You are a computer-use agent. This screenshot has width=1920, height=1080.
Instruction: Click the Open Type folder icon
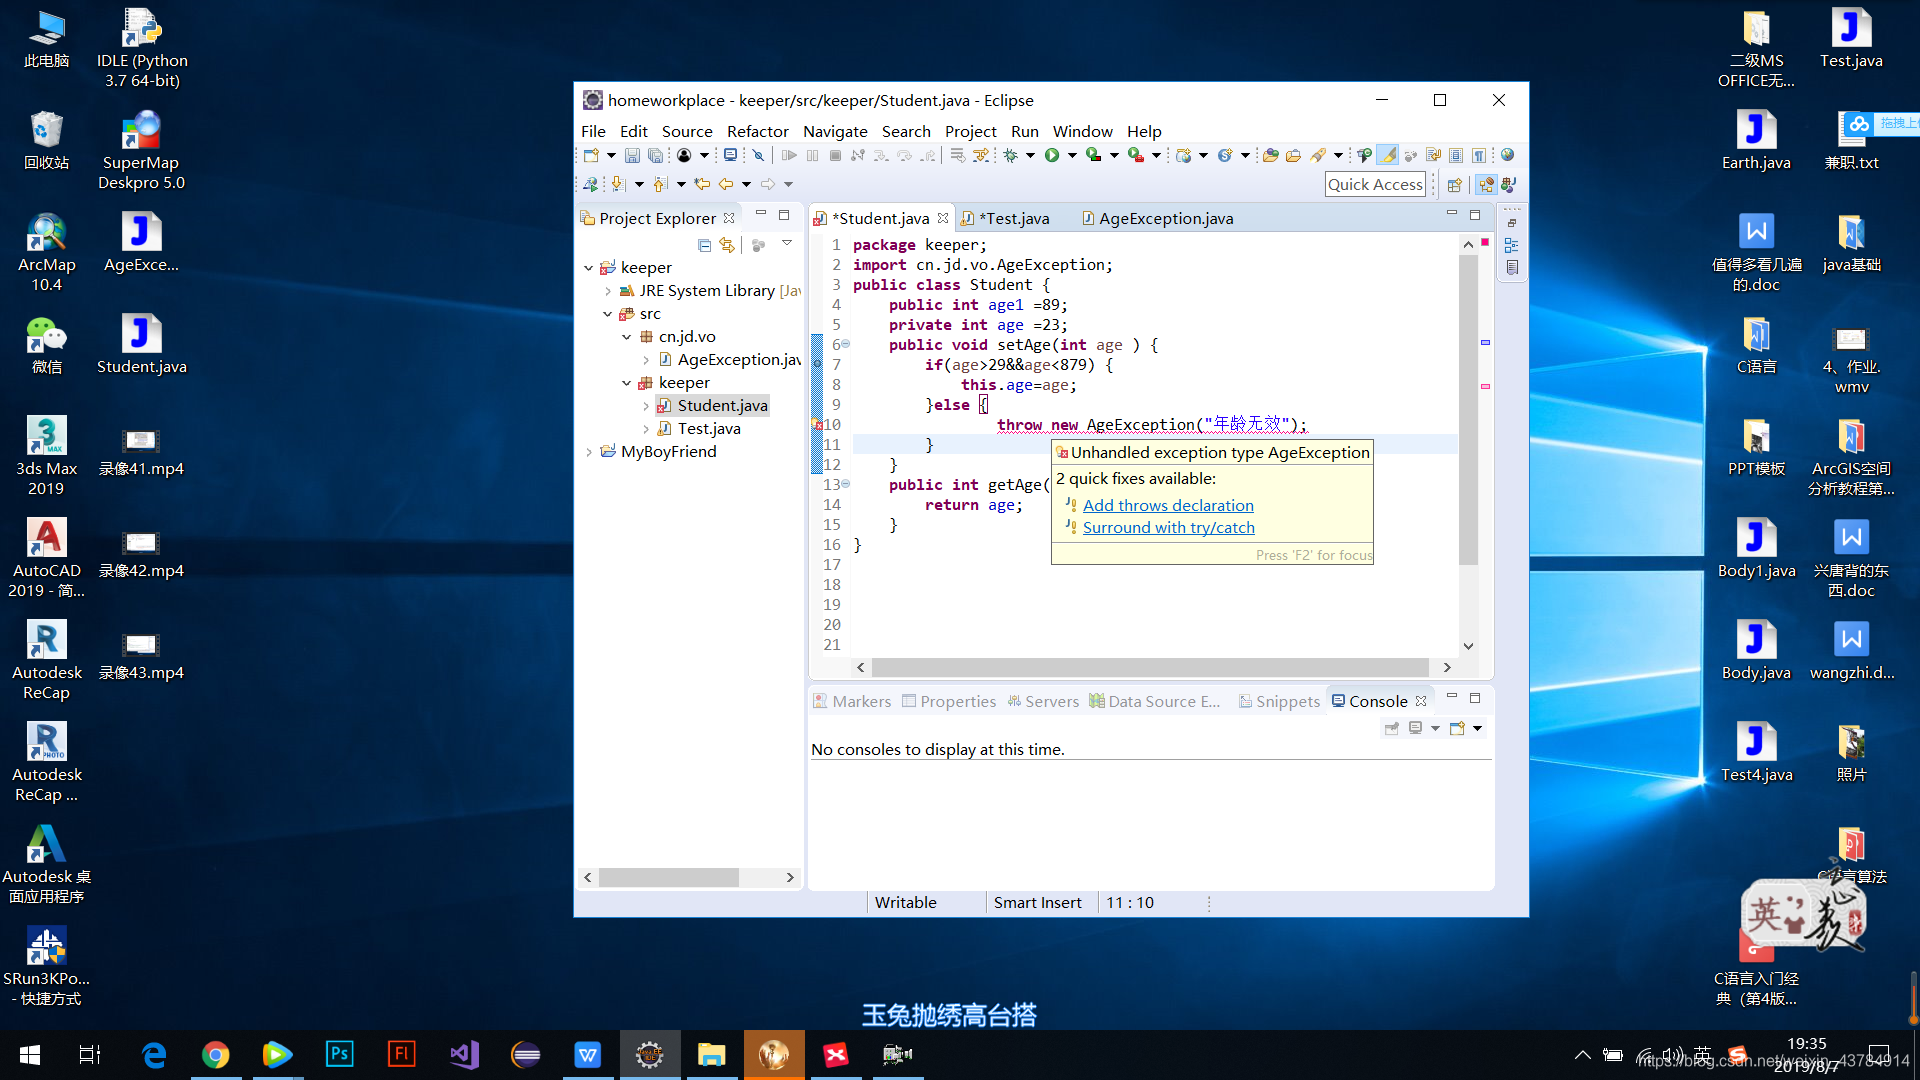click(1270, 155)
